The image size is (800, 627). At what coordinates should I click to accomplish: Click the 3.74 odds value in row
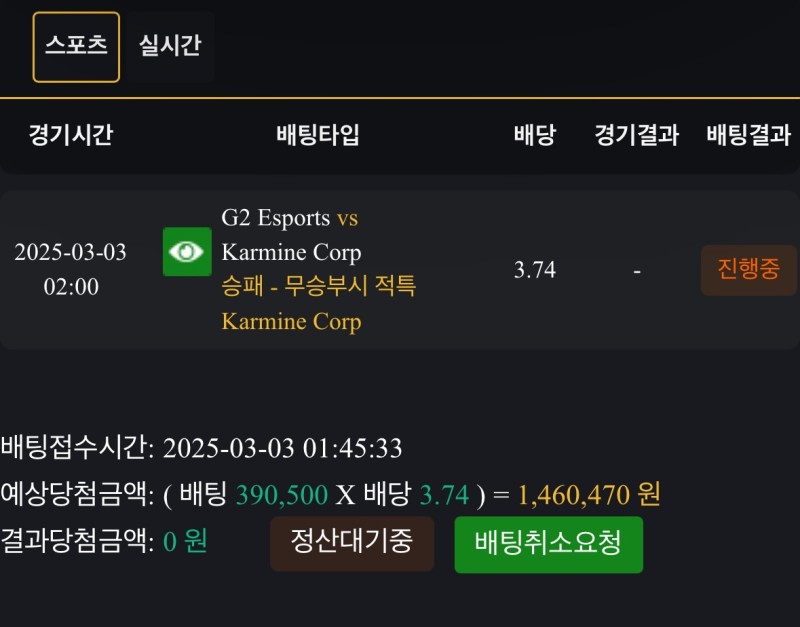click(x=535, y=270)
